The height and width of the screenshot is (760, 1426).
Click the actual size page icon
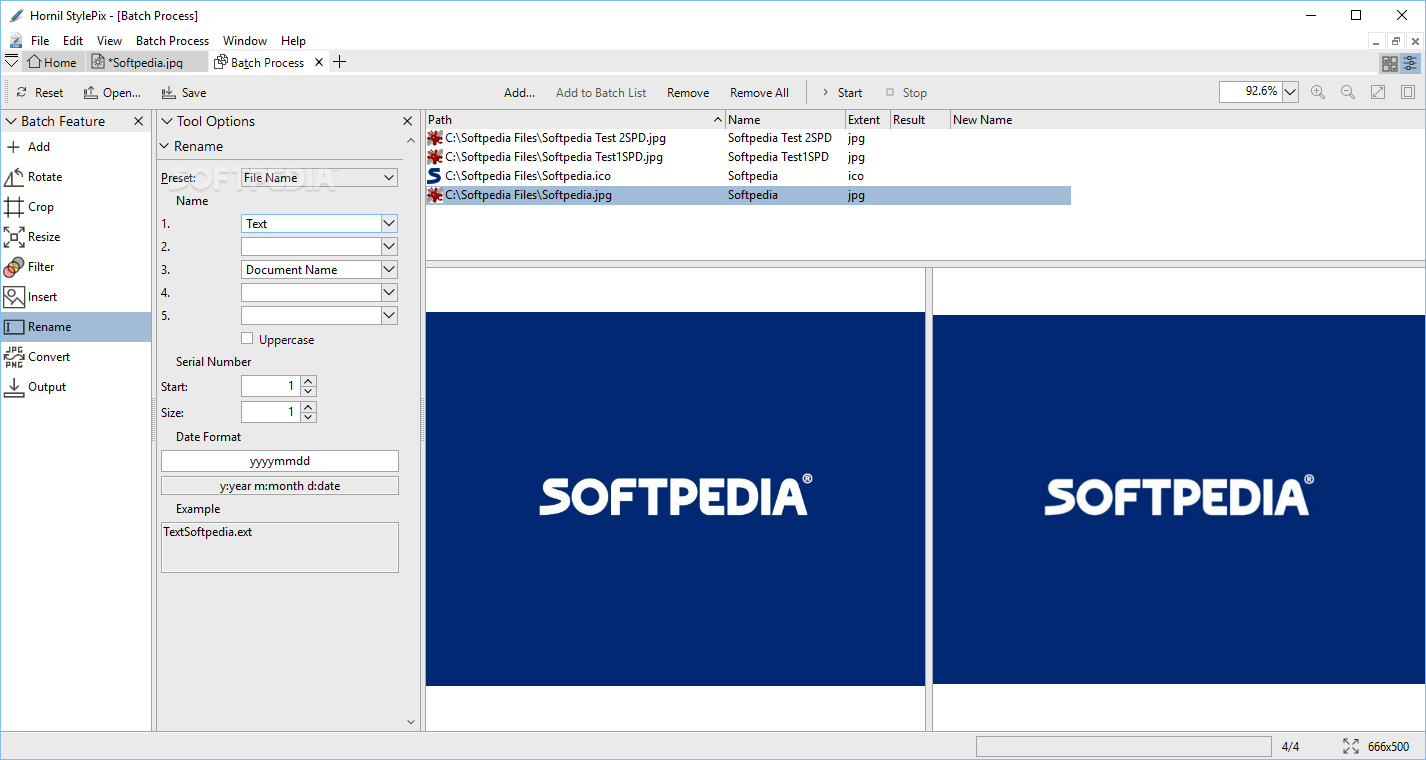coord(1408,92)
